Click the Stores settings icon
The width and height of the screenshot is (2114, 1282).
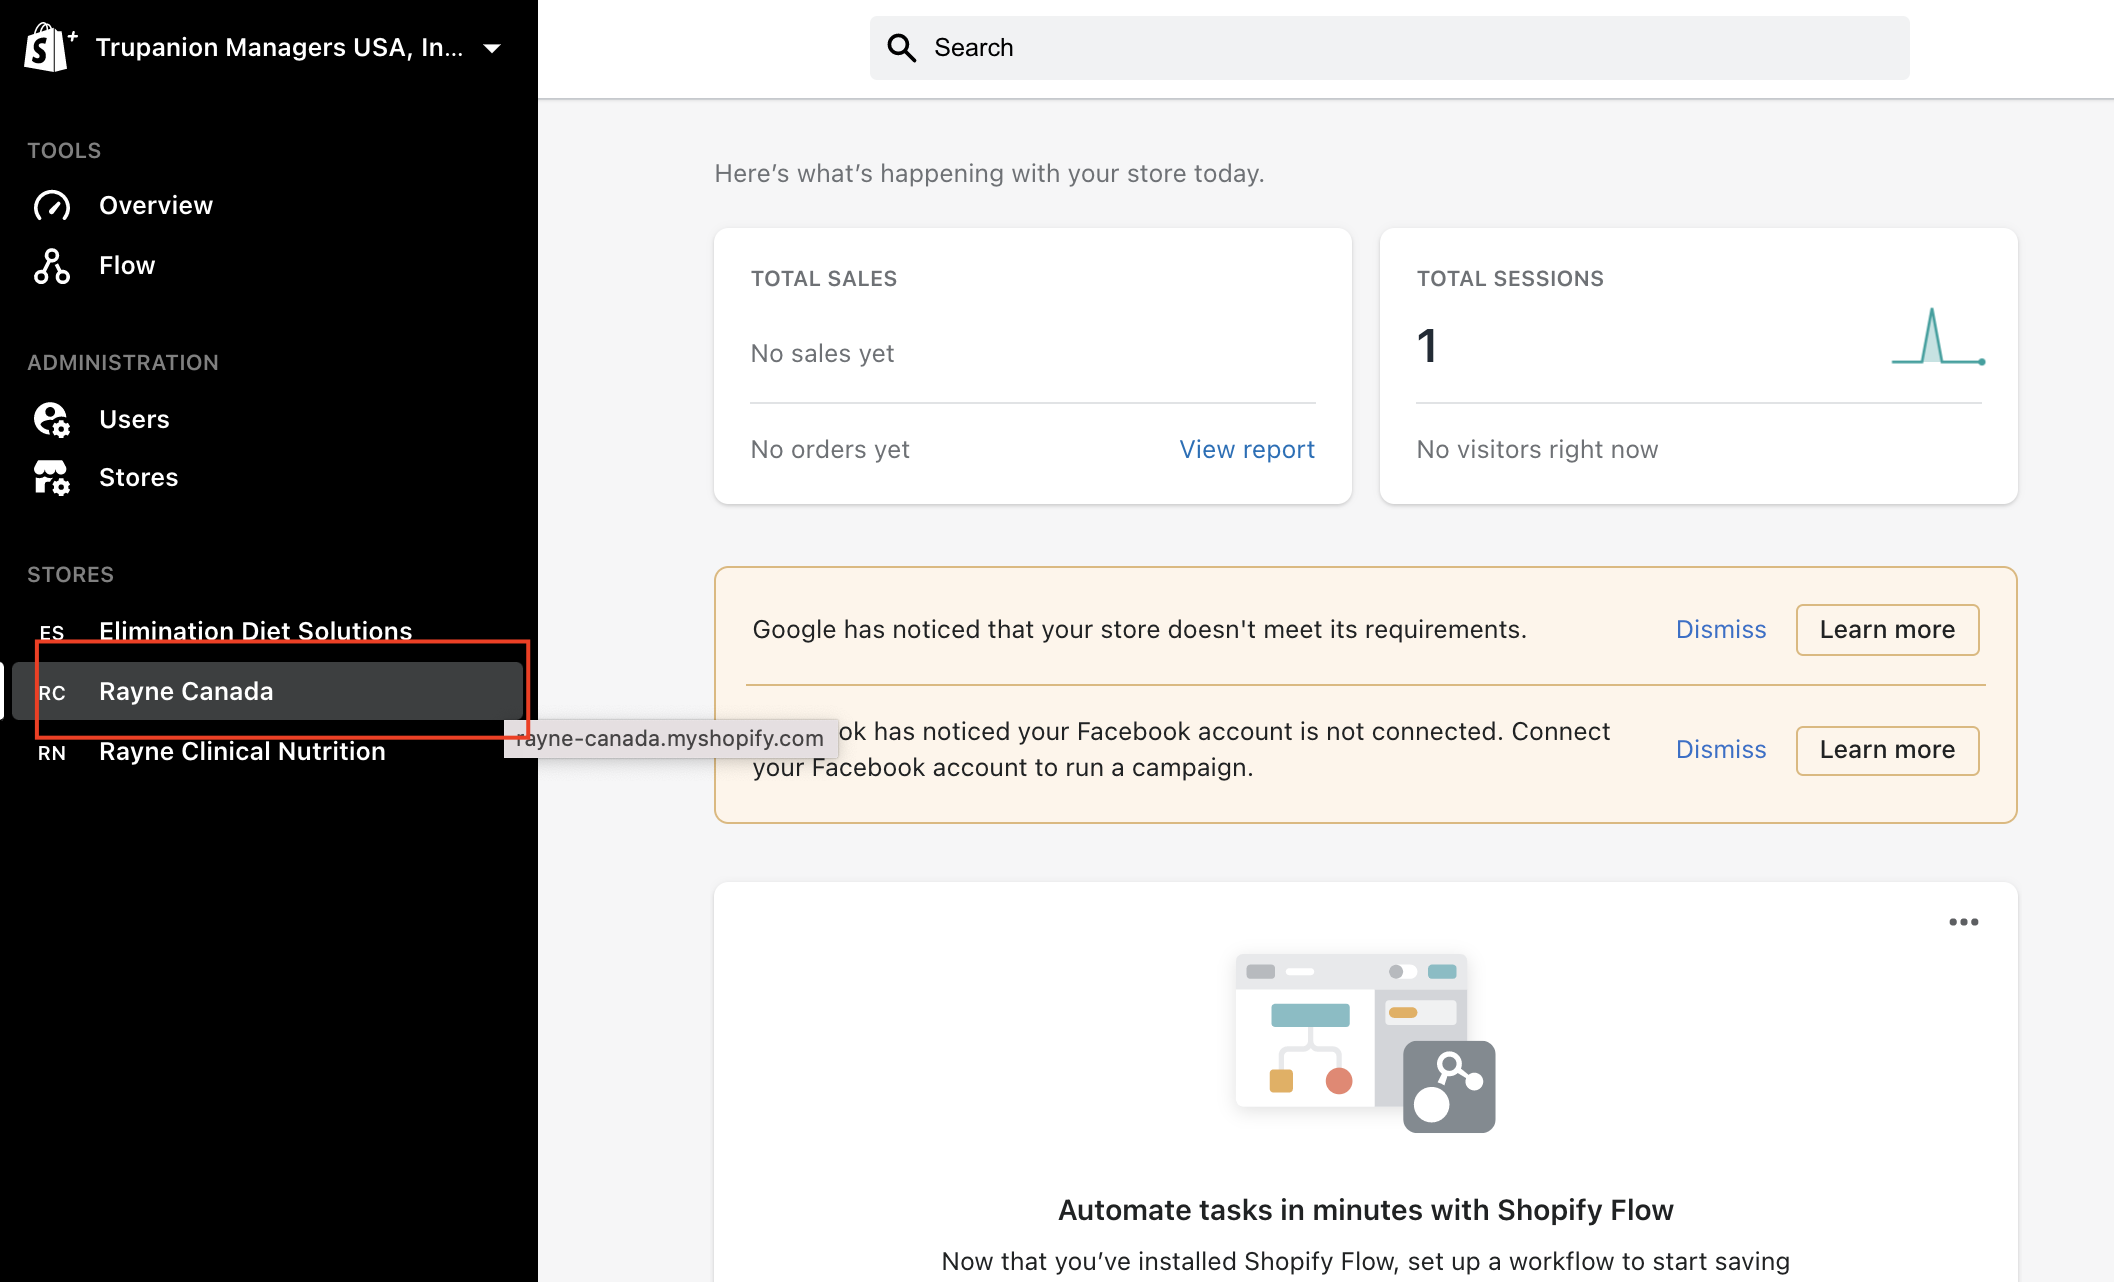tap(52, 478)
